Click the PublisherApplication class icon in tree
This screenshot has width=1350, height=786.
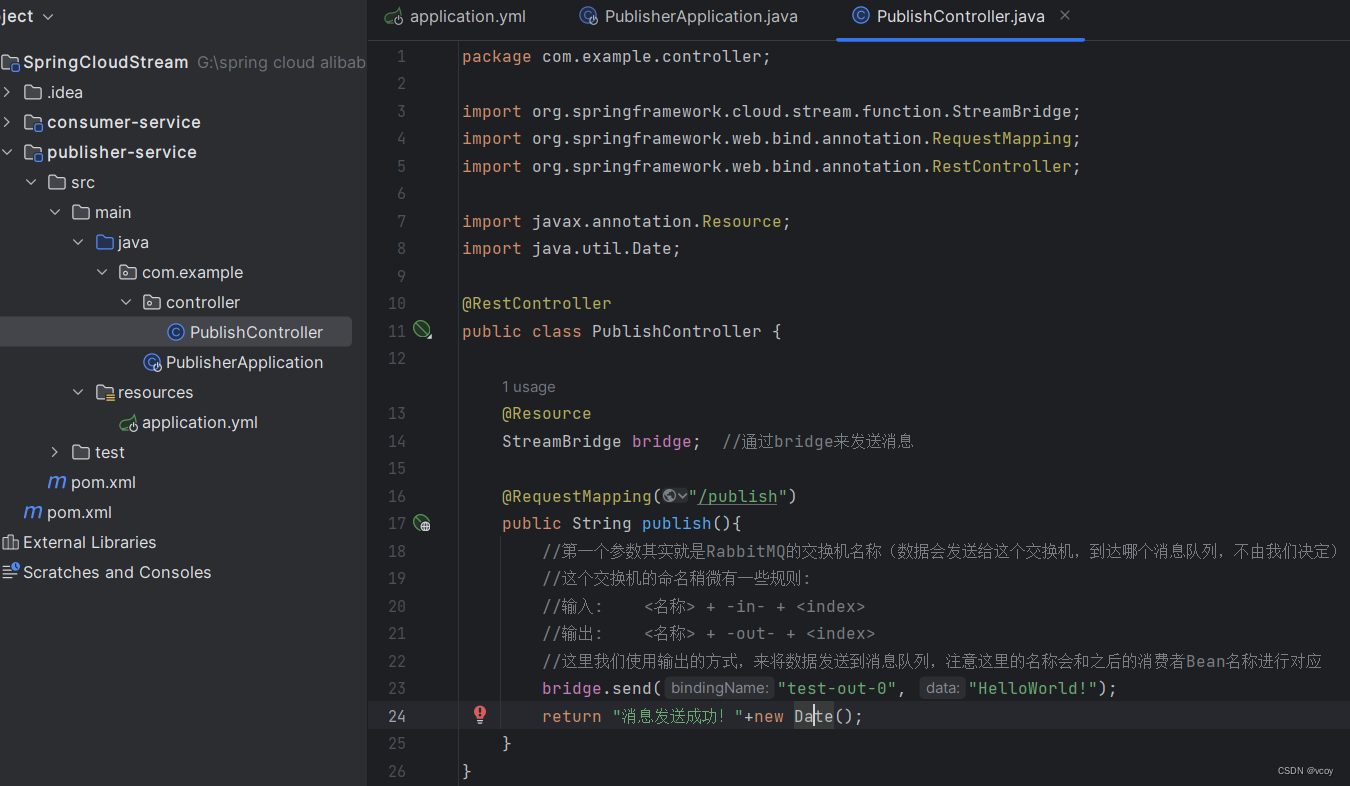point(152,362)
